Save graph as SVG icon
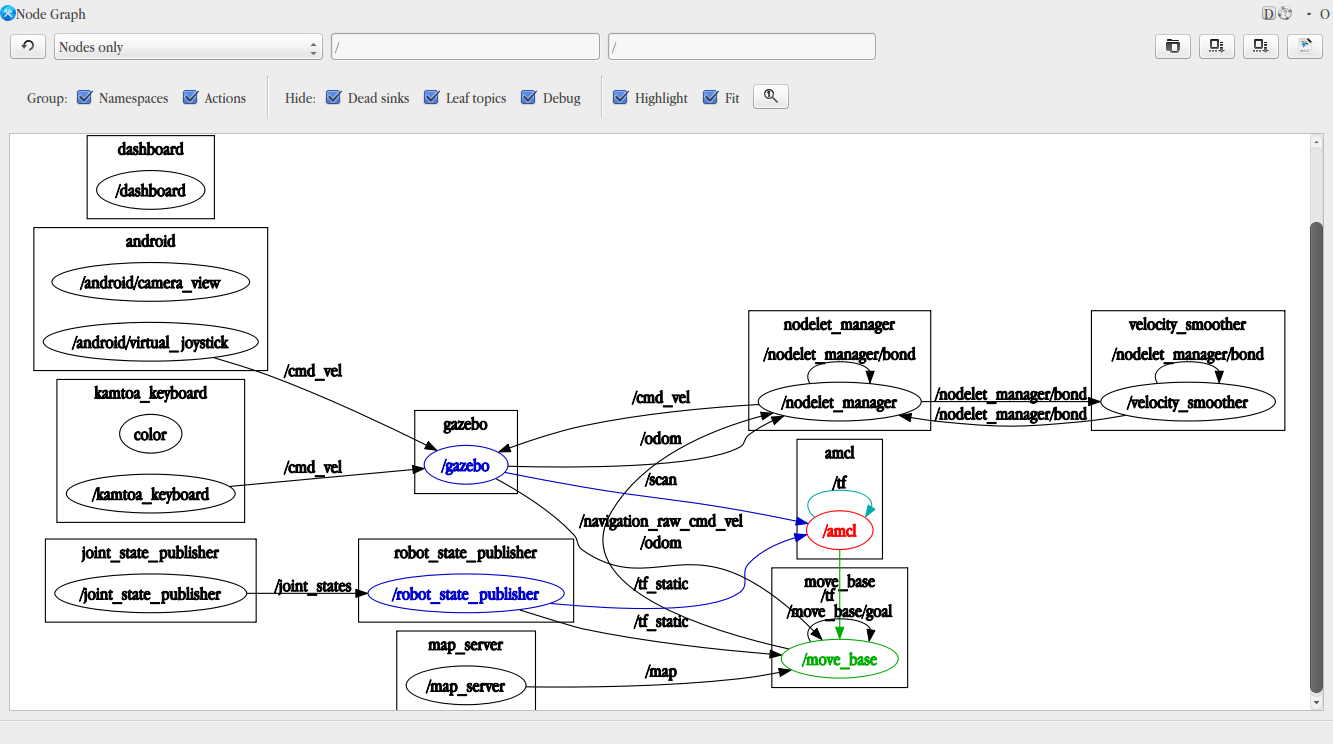1333x744 pixels. click(x=1260, y=46)
